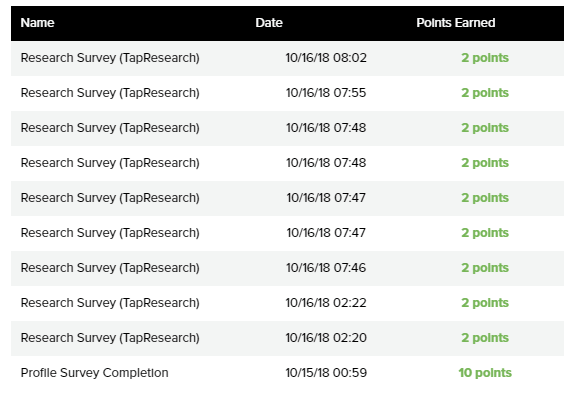Click the Points Earned column header
The image size is (570, 403).
pyautogui.click(x=455, y=23)
